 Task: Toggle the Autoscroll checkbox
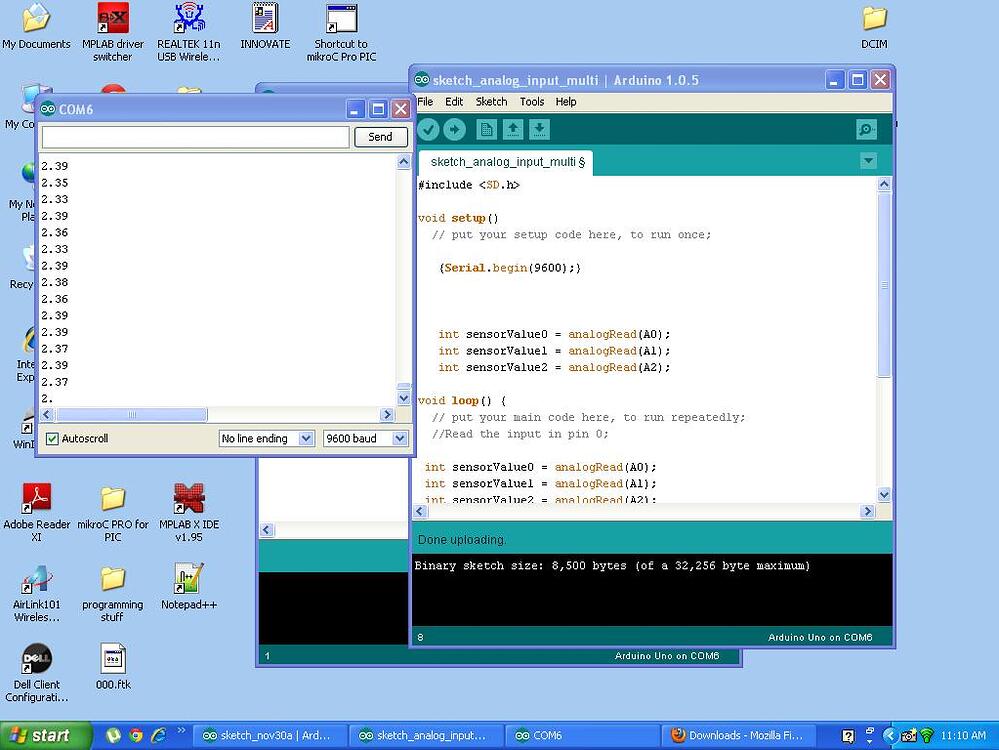(x=52, y=439)
